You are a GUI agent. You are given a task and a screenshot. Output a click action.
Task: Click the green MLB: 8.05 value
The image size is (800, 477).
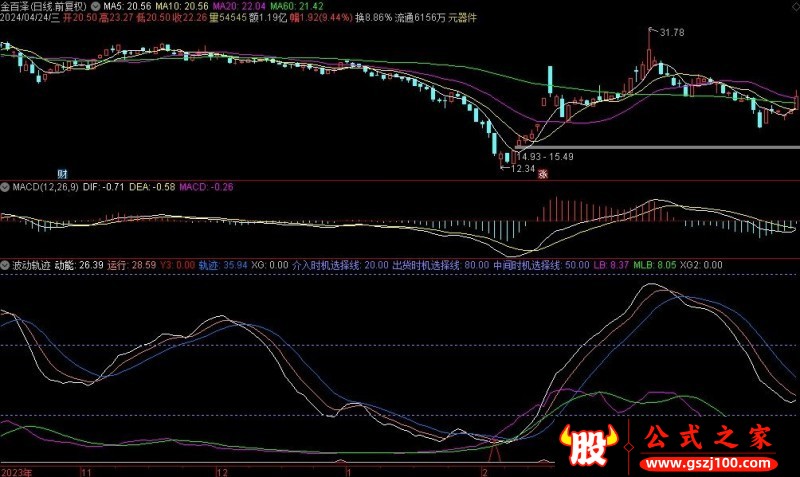[x=655, y=265]
